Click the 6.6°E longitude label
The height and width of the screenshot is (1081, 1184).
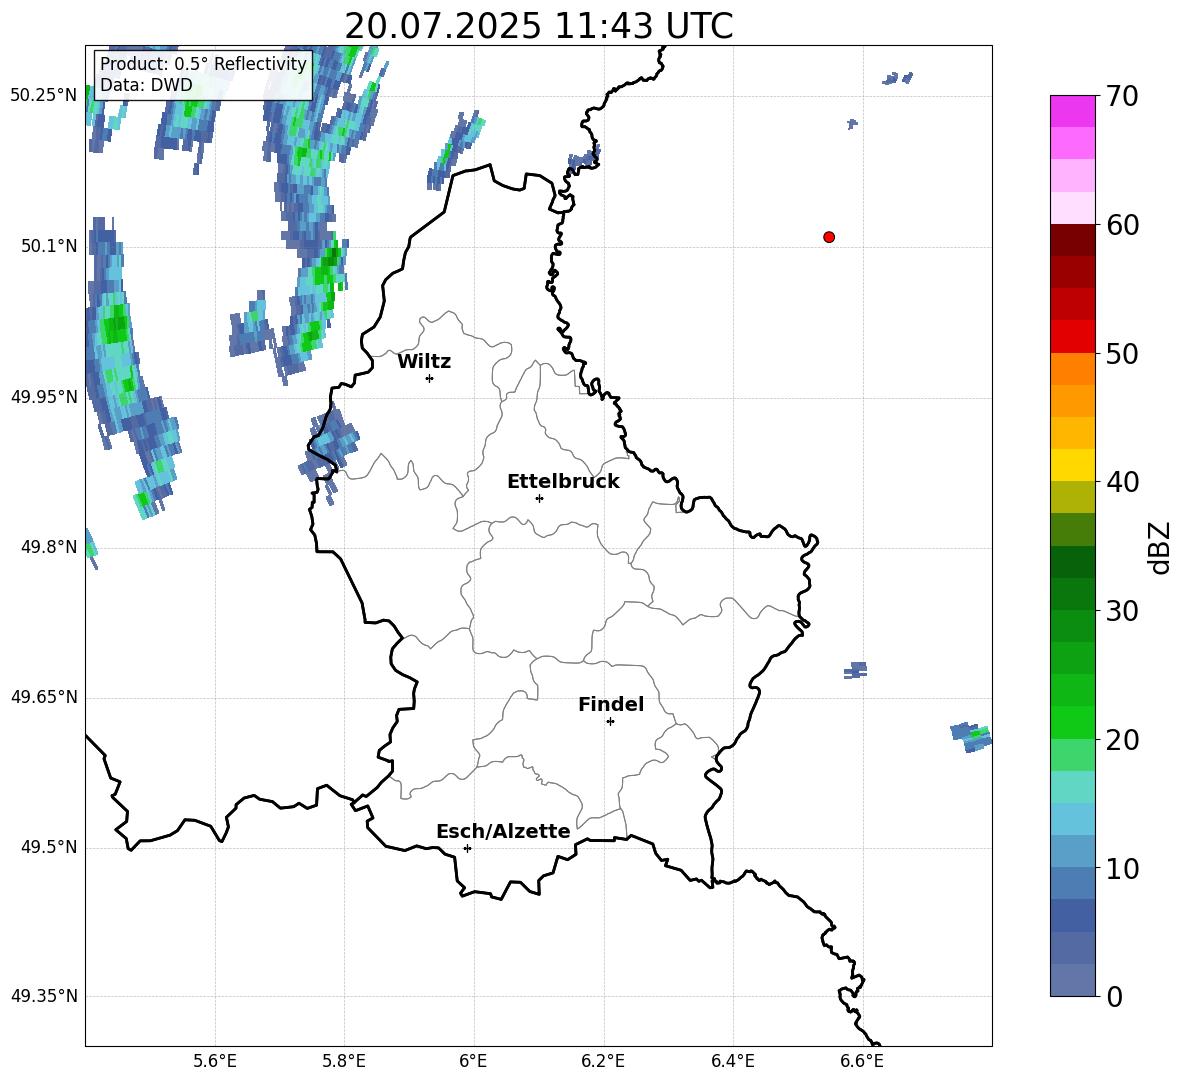pyautogui.click(x=862, y=1061)
